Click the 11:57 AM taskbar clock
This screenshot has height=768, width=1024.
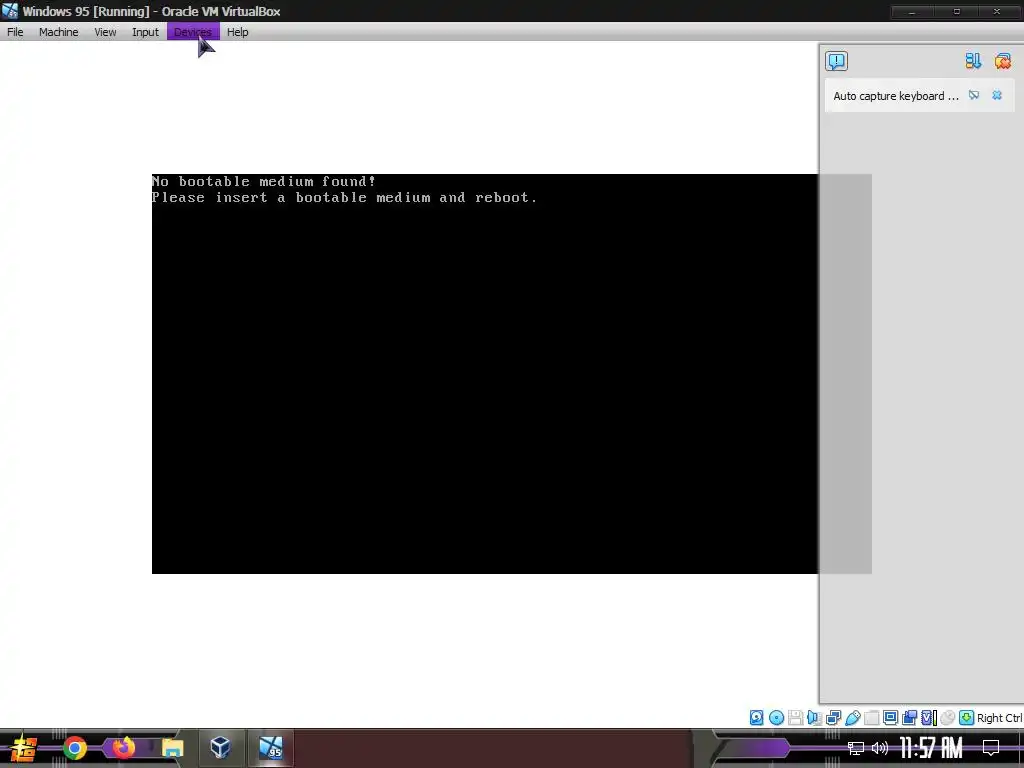pos(931,748)
